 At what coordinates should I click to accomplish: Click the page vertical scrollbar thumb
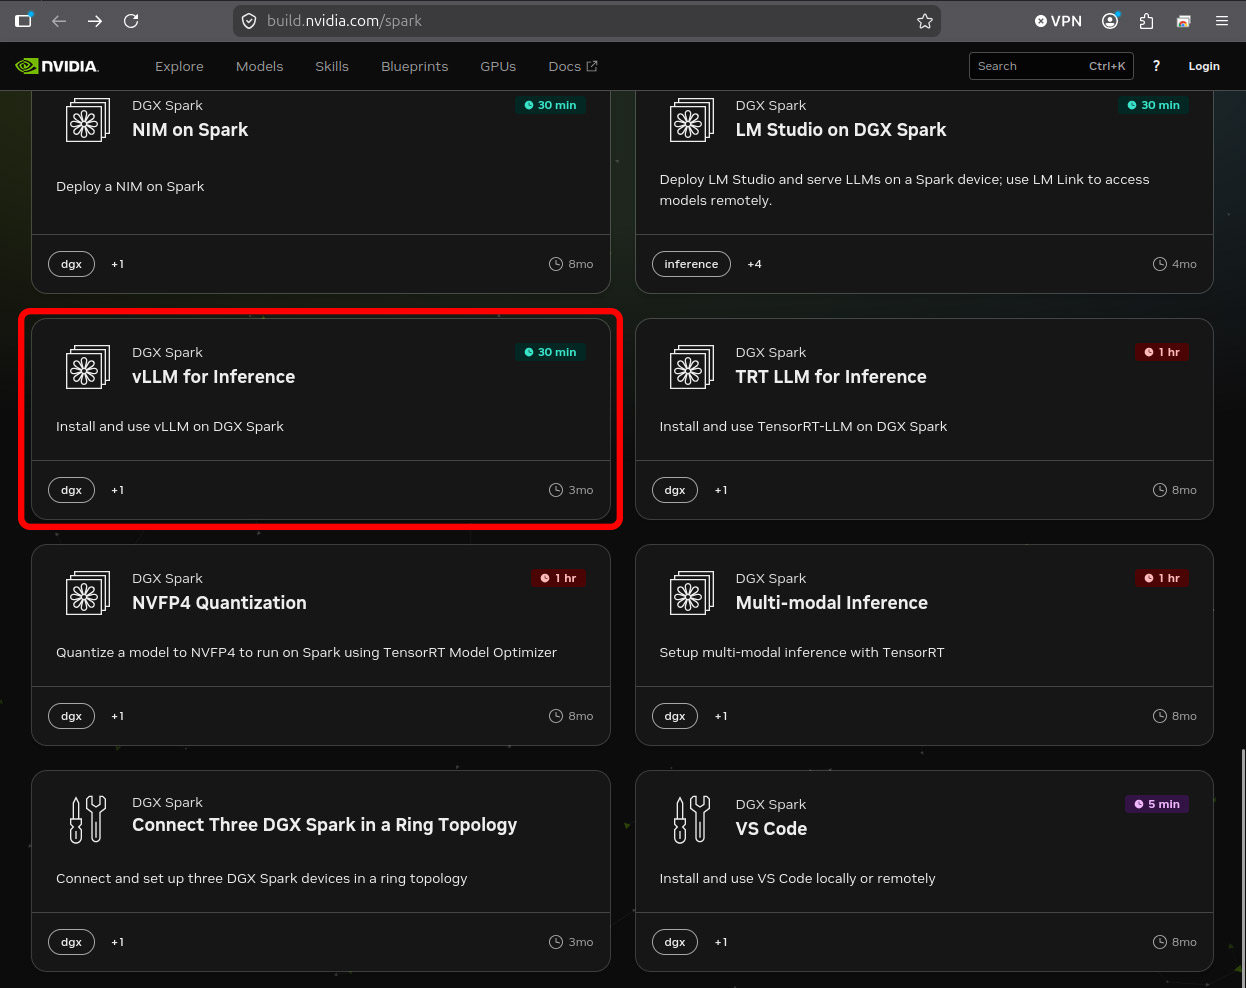pyautogui.click(x=1243, y=867)
